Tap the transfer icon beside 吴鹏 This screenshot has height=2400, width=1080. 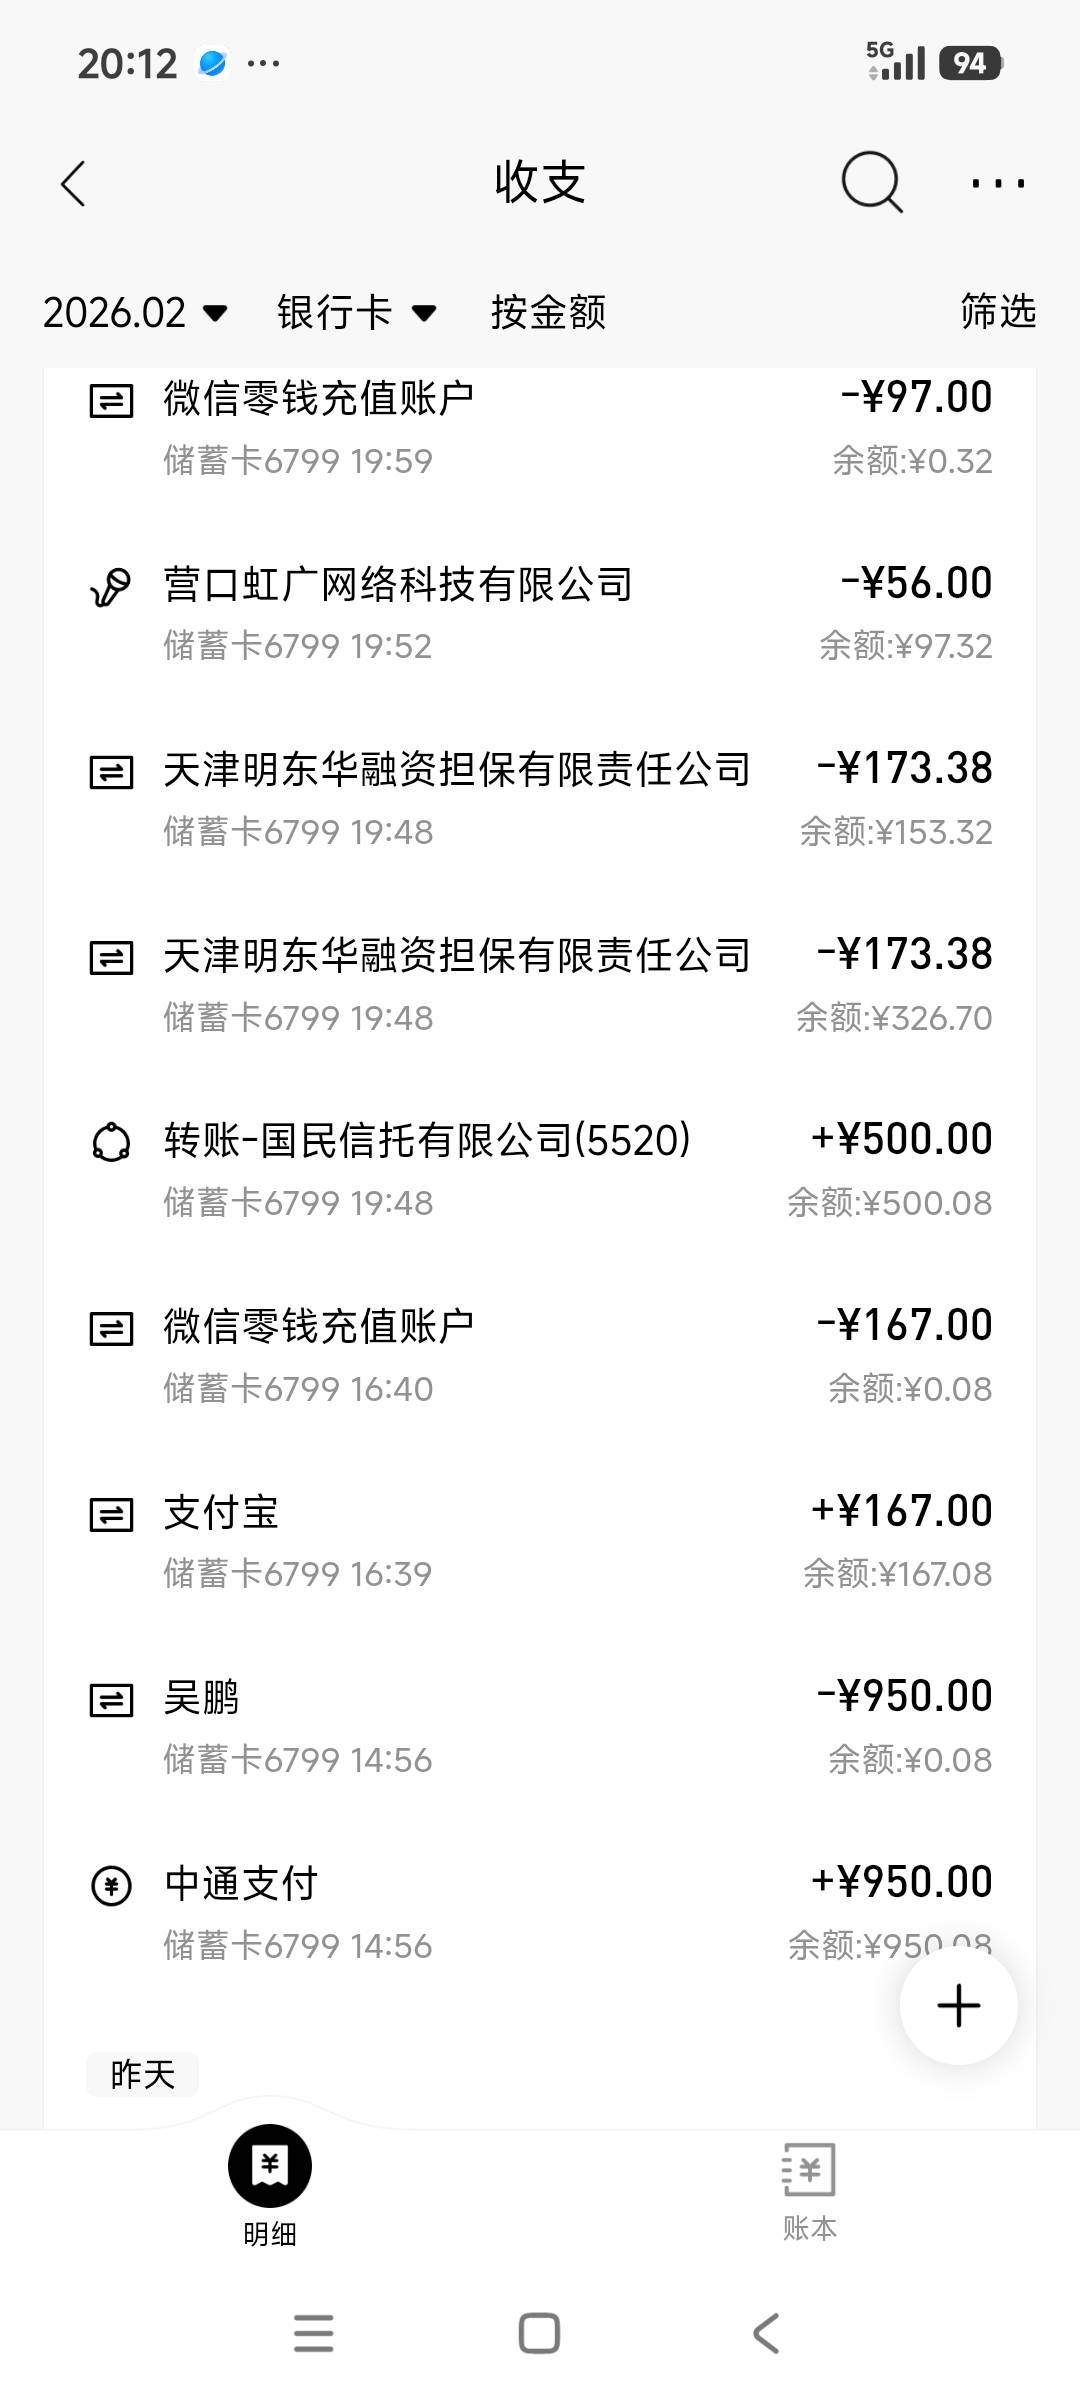click(x=111, y=1700)
